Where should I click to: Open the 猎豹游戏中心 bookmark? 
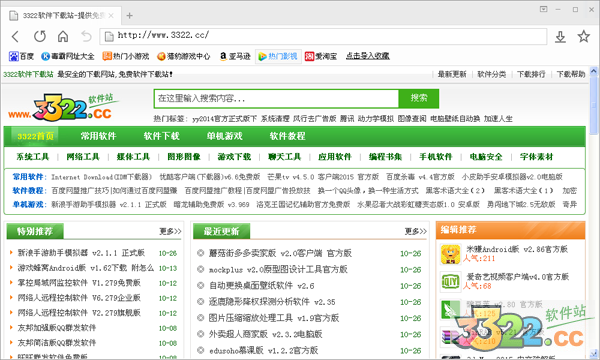coord(184,56)
